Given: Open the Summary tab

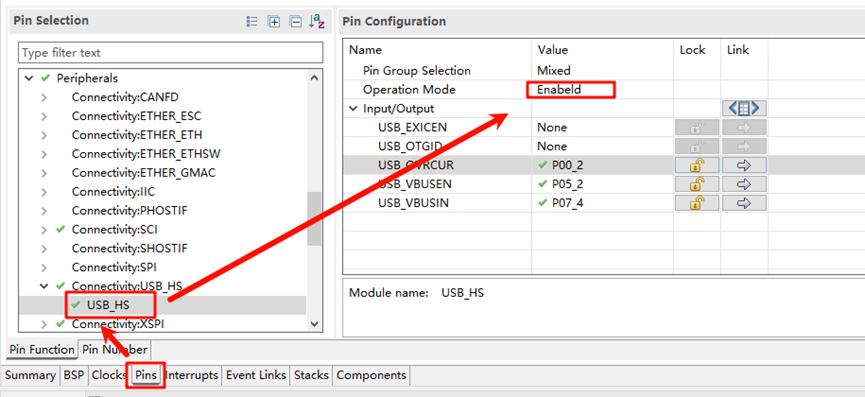Looking at the screenshot, I should [x=30, y=375].
